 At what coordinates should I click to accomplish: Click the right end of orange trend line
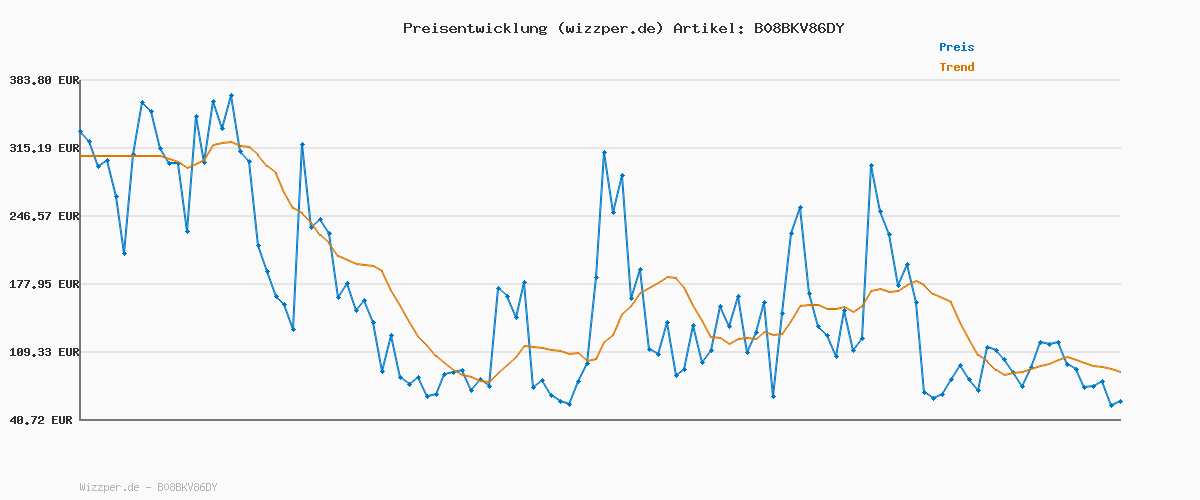1120,372
